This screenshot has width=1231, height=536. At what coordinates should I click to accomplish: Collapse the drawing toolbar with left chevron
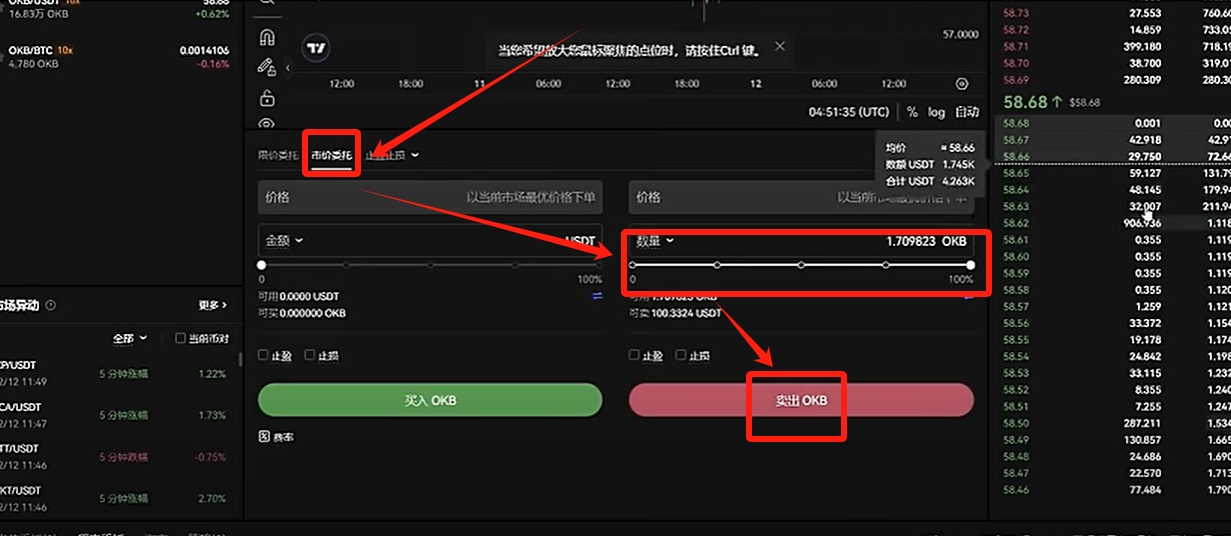click(x=288, y=68)
